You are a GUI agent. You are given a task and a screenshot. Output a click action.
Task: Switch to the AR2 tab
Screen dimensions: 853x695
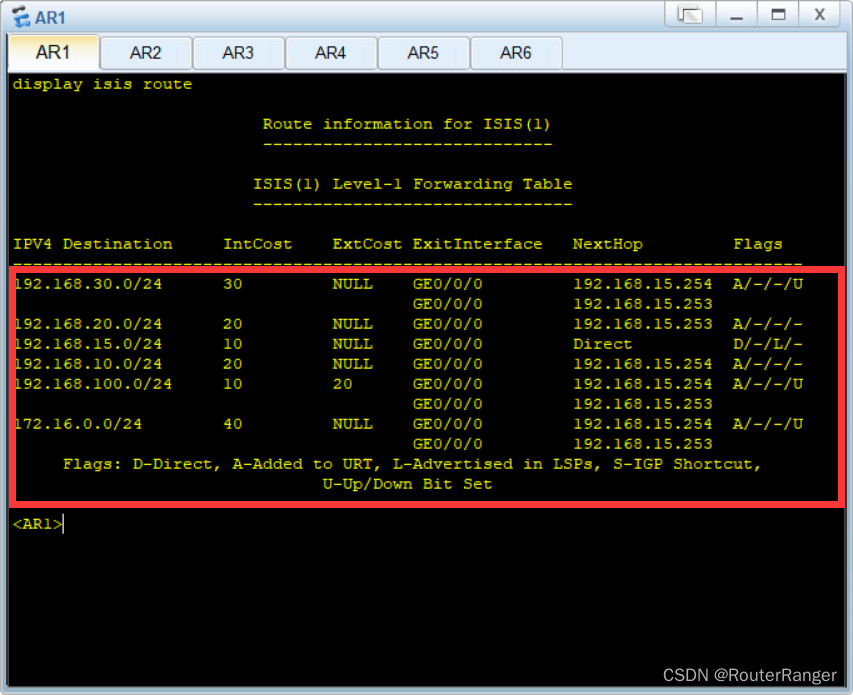point(146,53)
